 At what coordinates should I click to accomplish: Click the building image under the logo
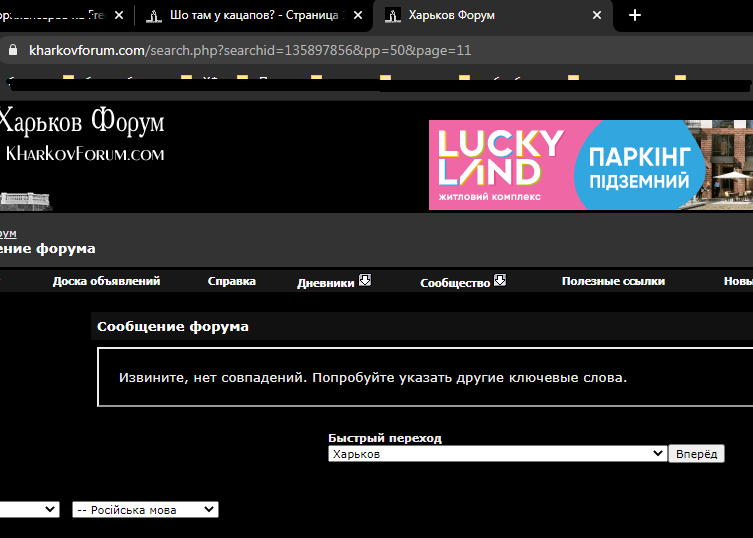point(25,201)
